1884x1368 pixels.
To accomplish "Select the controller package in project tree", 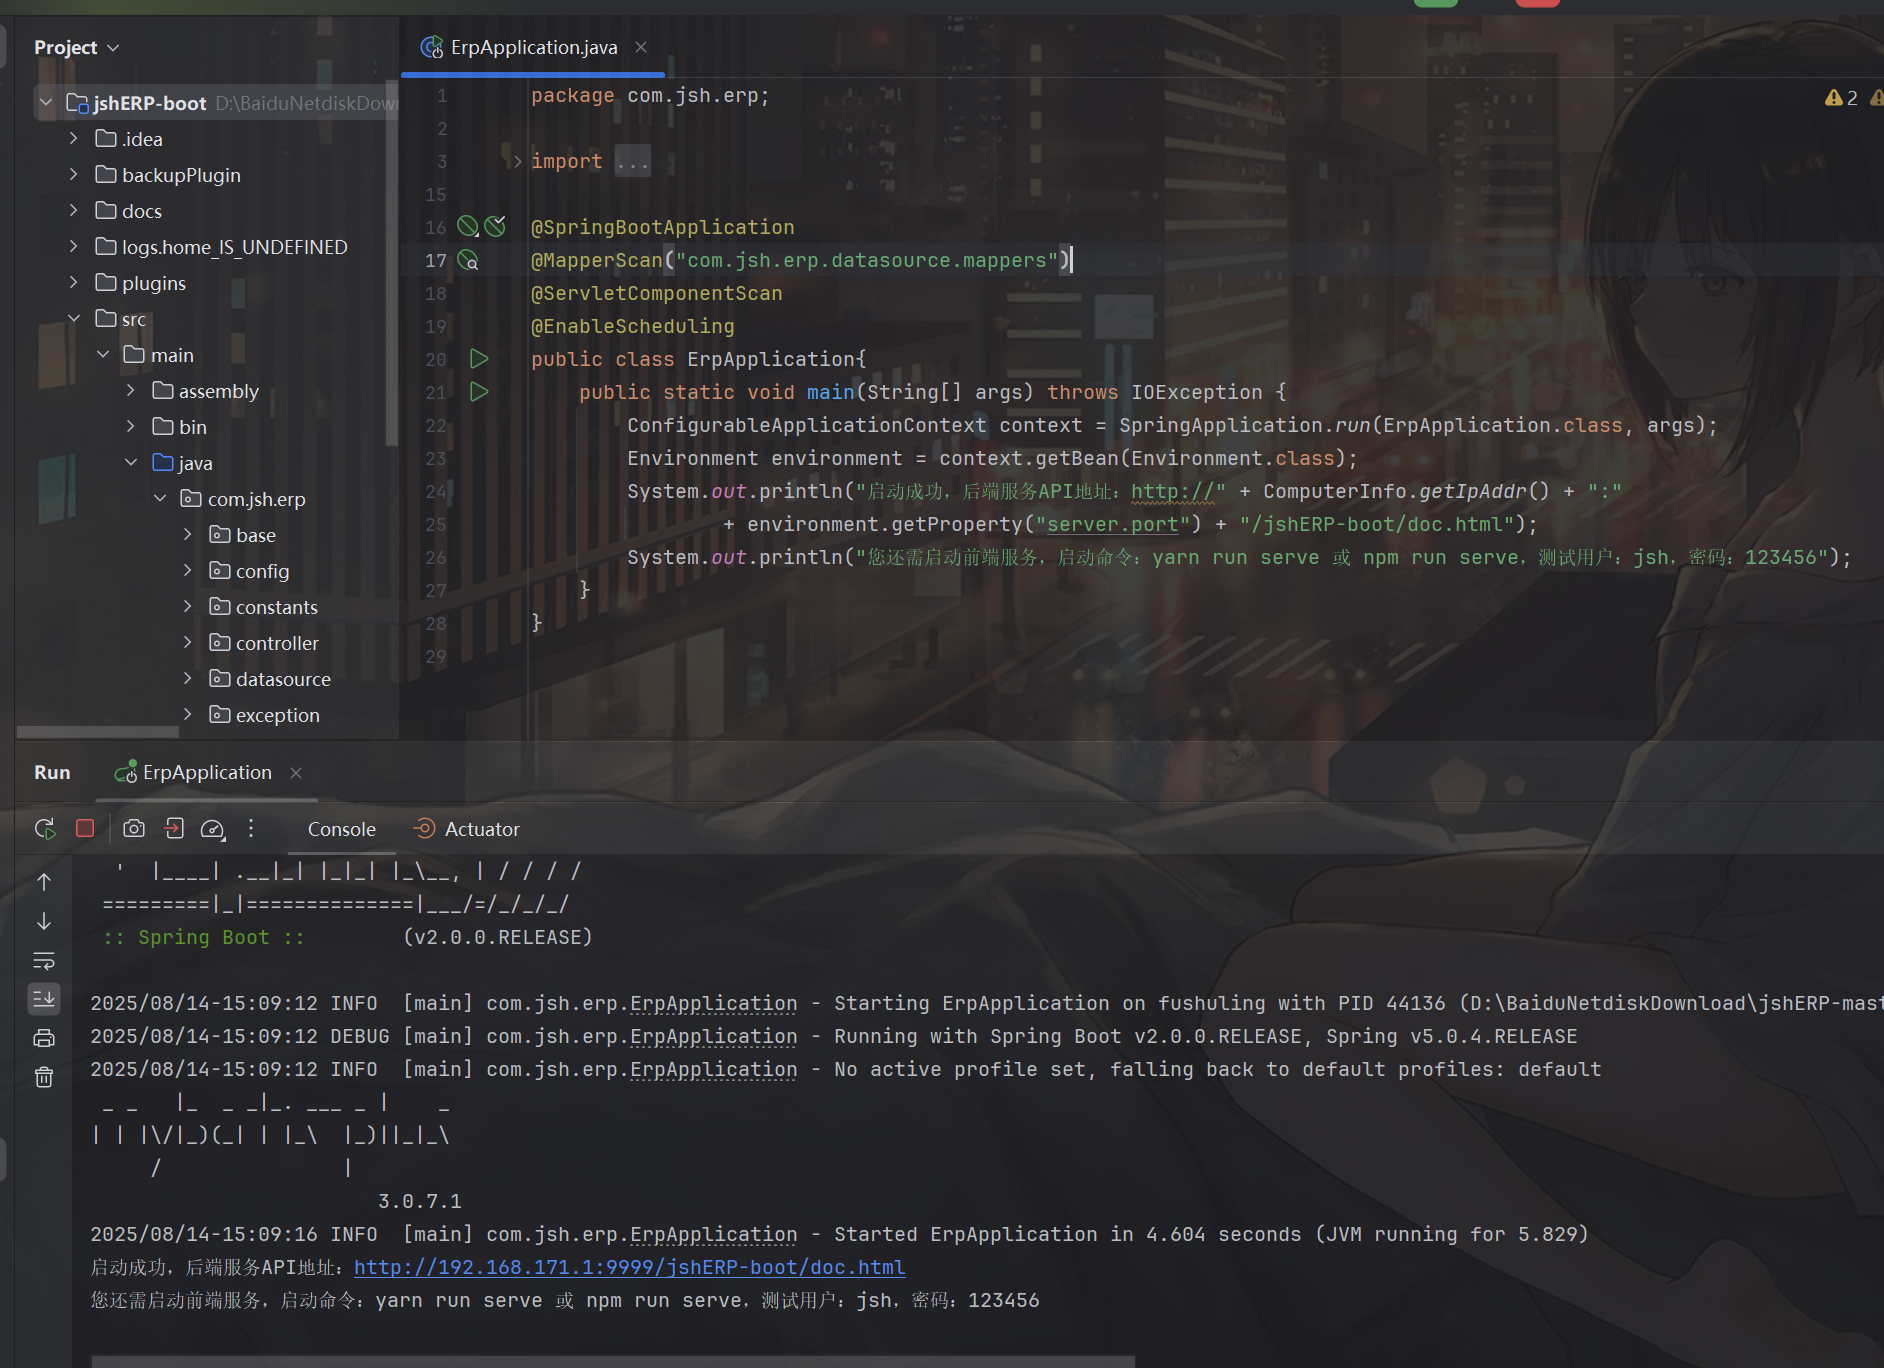I will [277, 643].
